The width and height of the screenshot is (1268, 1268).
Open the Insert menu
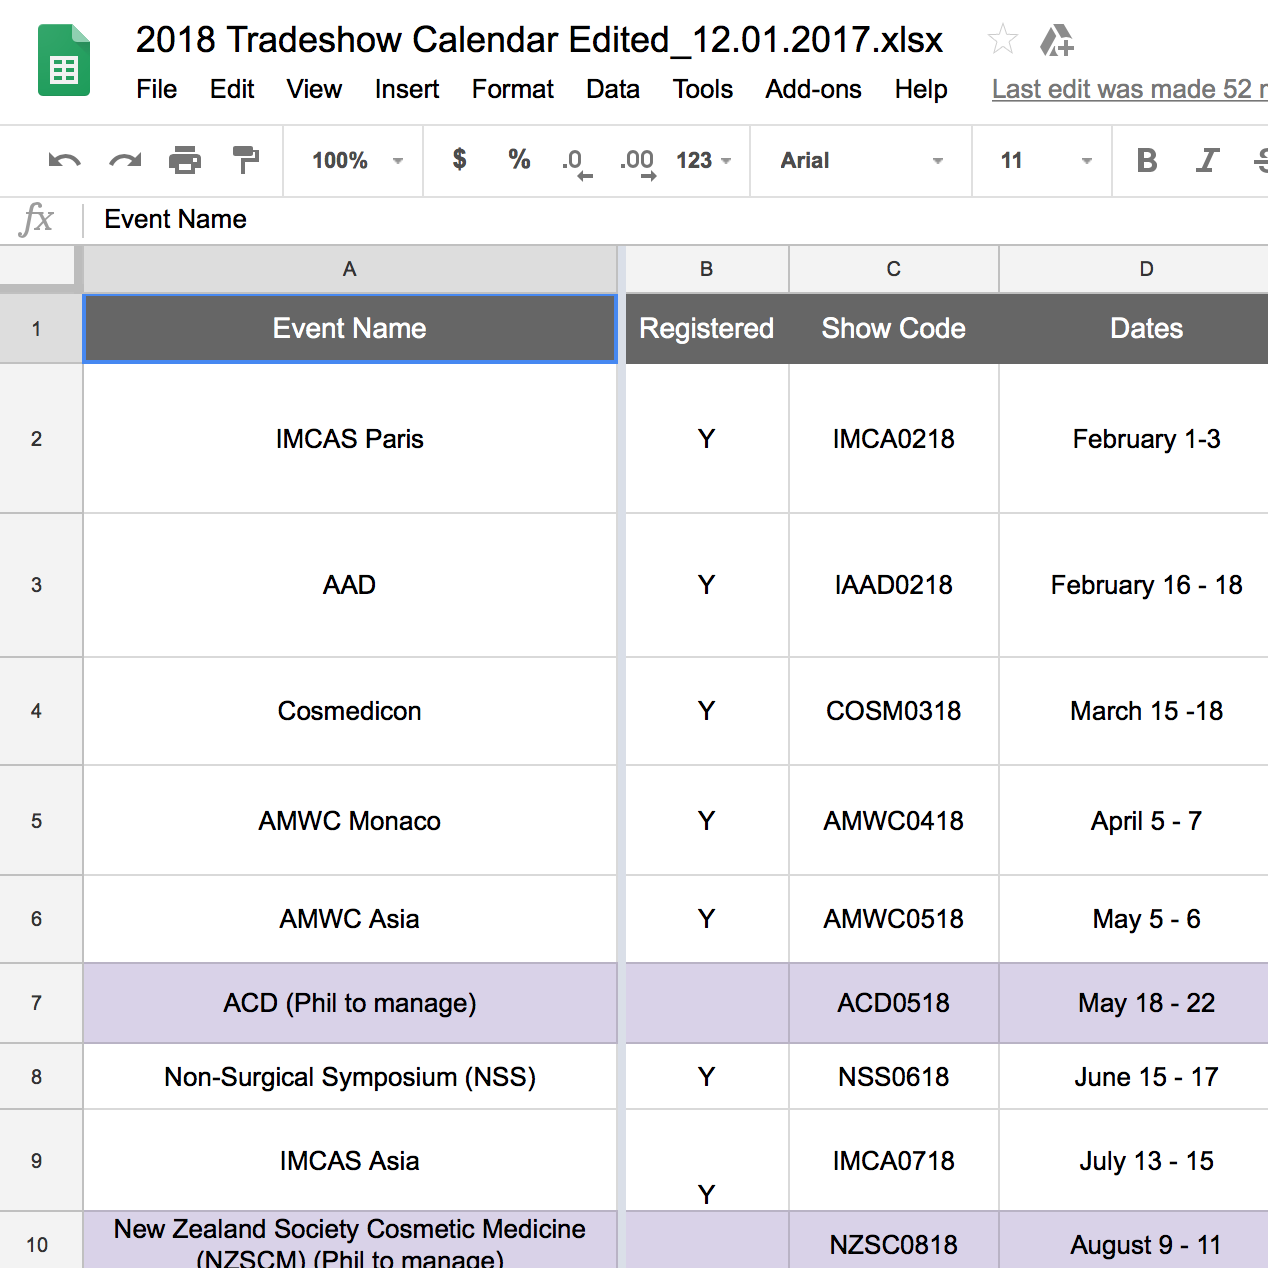(x=407, y=89)
